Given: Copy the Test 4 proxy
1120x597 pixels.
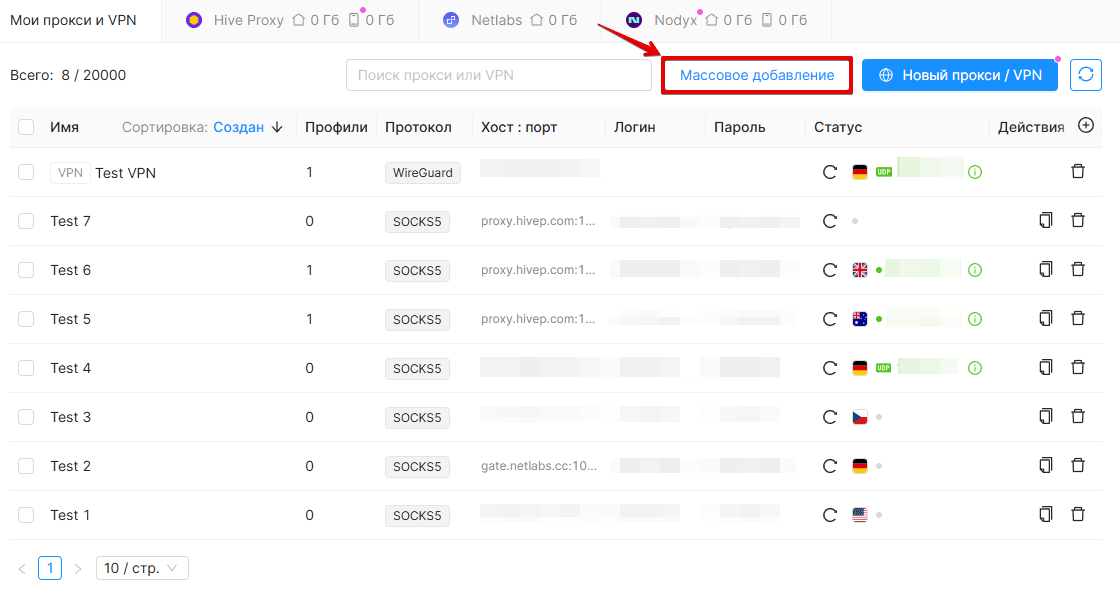Looking at the screenshot, I should tap(1046, 367).
